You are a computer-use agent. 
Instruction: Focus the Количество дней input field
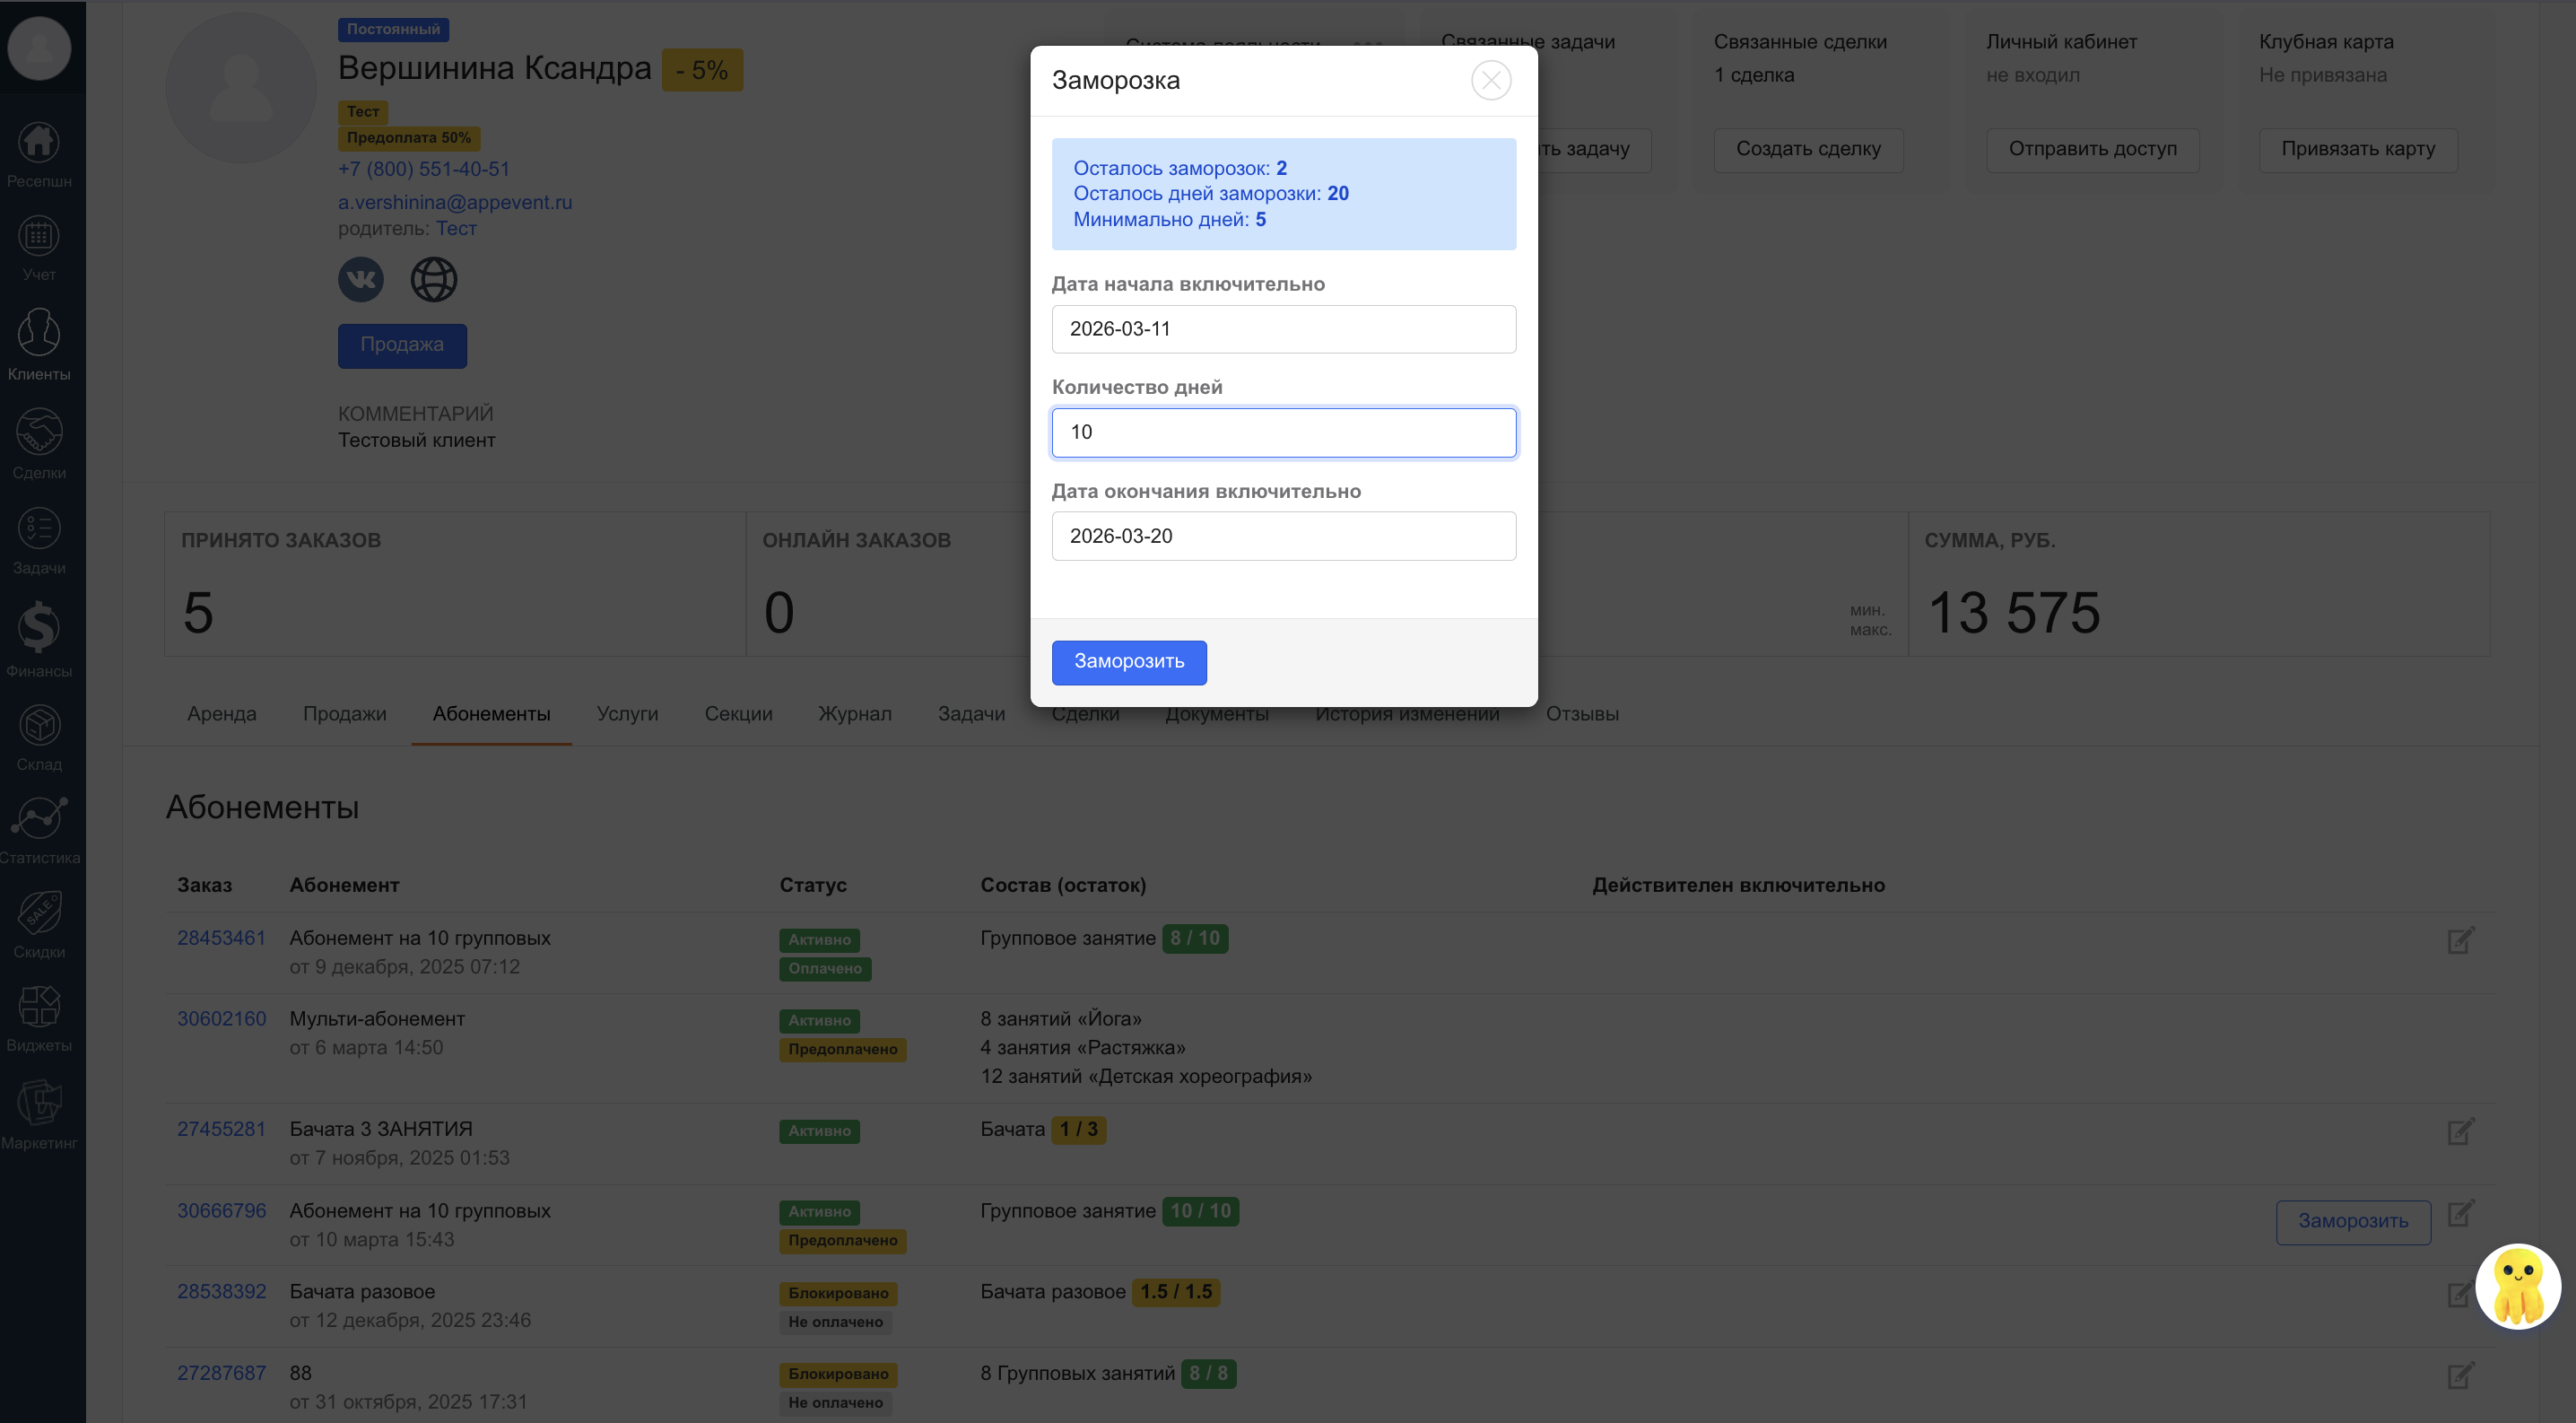(x=1283, y=433)
